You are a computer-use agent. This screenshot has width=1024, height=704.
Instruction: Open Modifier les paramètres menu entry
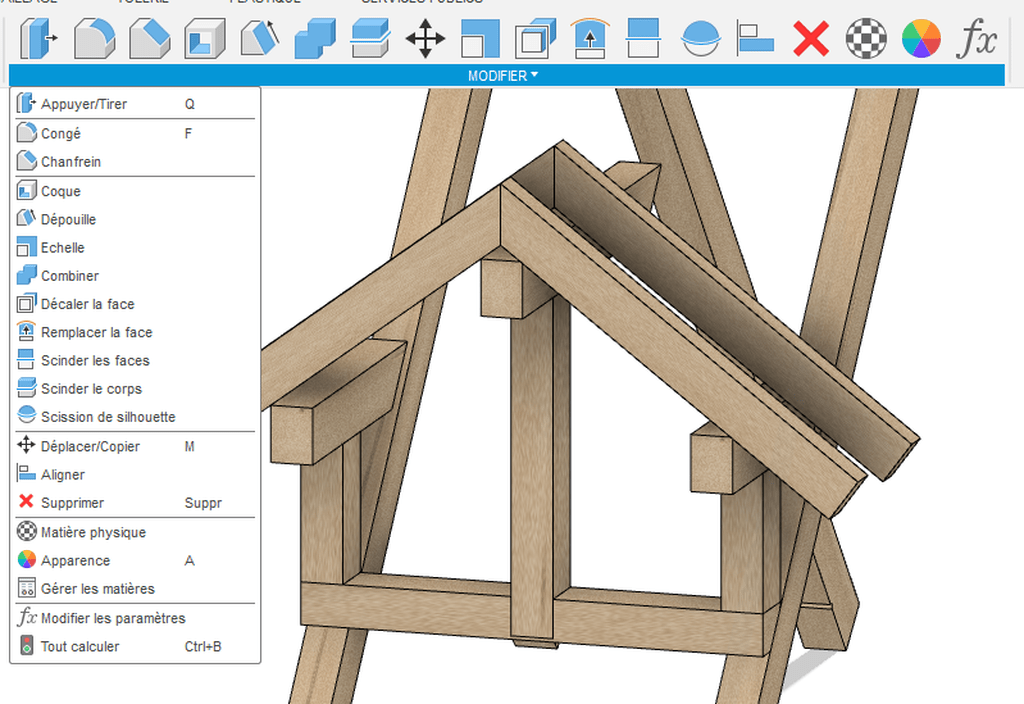[135, 618]
